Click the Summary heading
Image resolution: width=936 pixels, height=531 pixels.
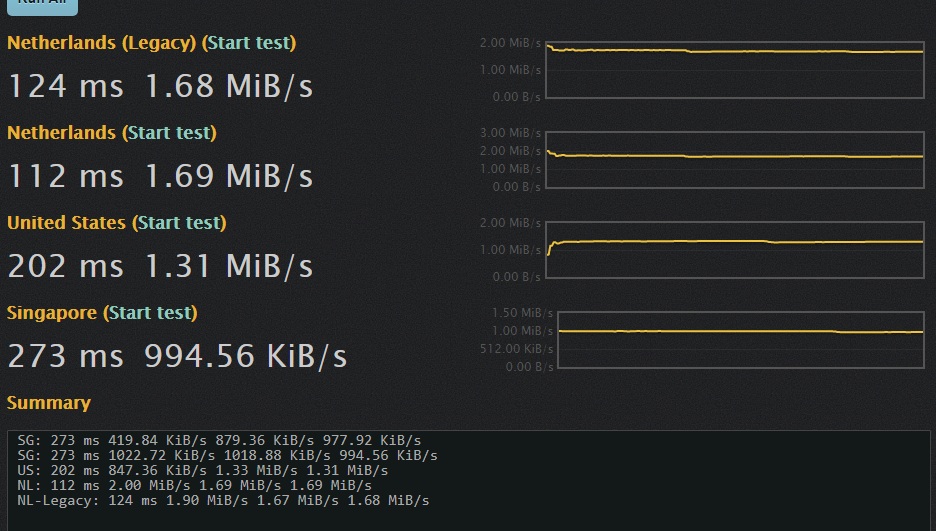click(49, 403)
